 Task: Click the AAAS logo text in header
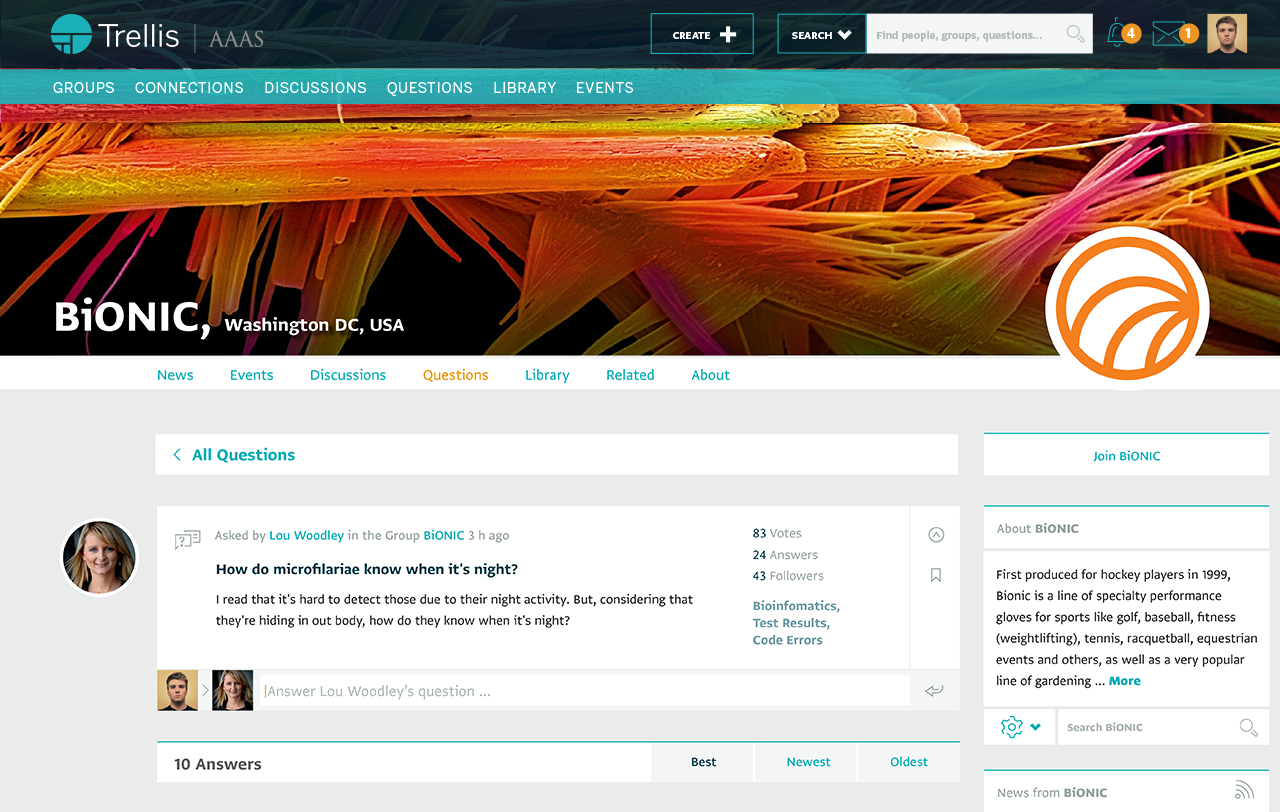tap(236, 39)
